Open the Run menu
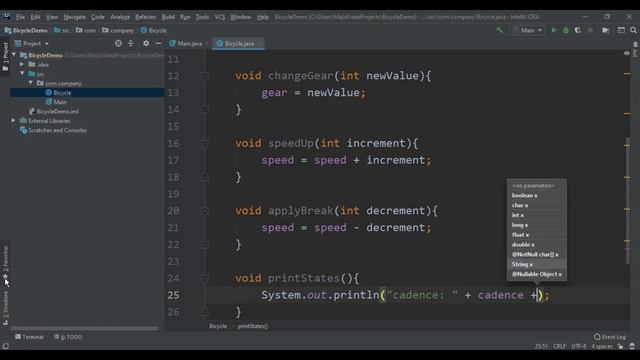The height and width of the screenshot is (360, 640). pos(185,17)
